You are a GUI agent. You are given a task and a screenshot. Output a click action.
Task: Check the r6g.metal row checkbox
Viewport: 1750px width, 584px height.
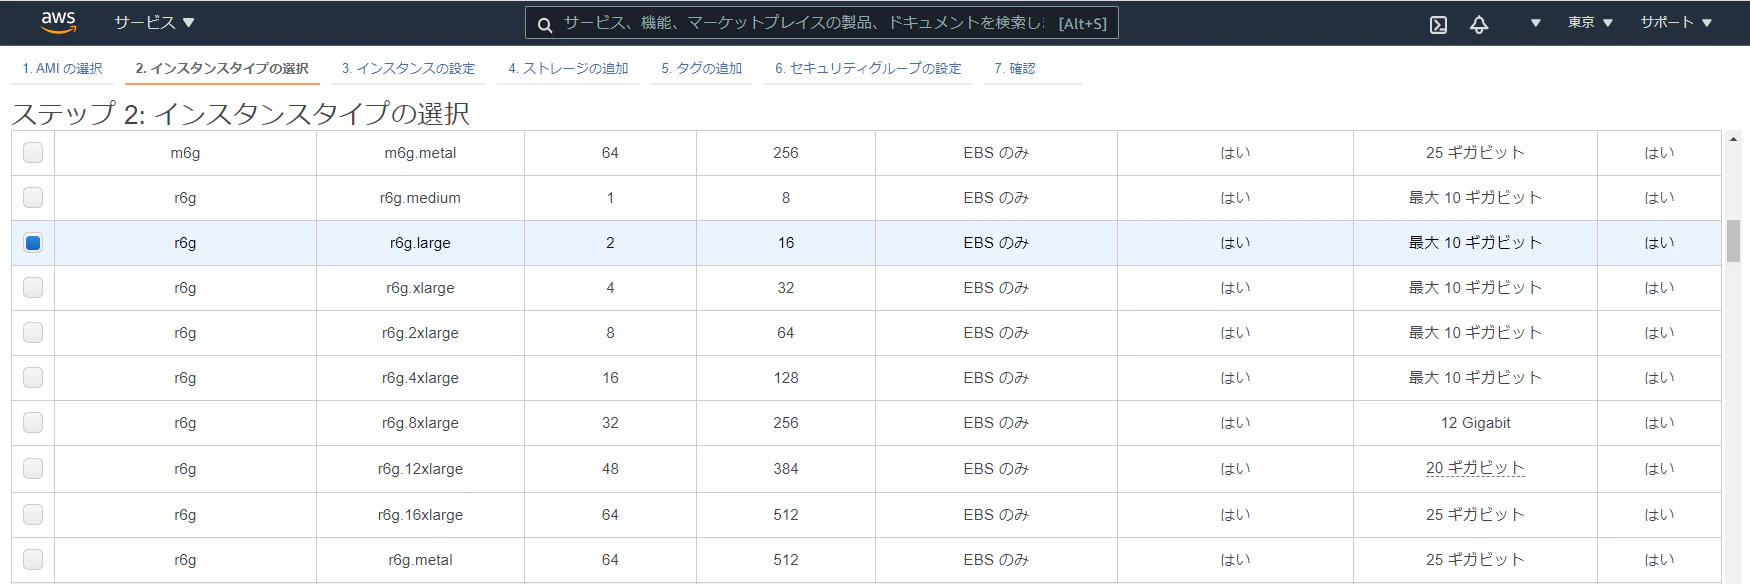pos(33,559)
